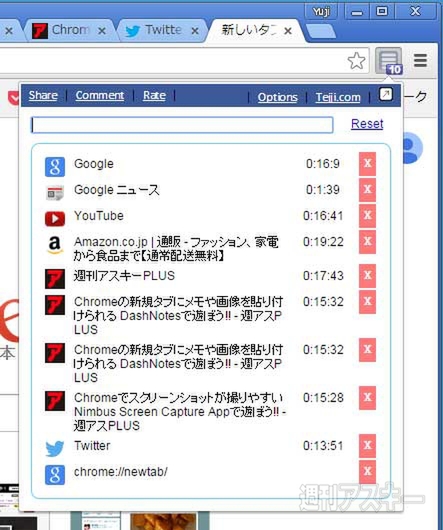Screen dimensions: 443x530
Task: Remove the Google ニュース entry
Action: tap(367, 190)
